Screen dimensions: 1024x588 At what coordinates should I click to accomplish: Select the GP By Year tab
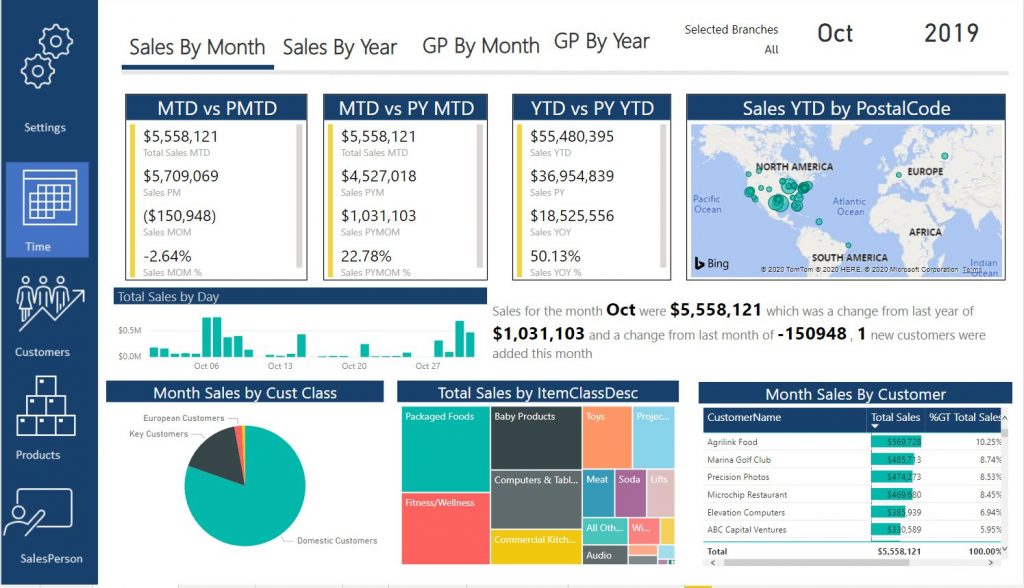coord(601,42)
